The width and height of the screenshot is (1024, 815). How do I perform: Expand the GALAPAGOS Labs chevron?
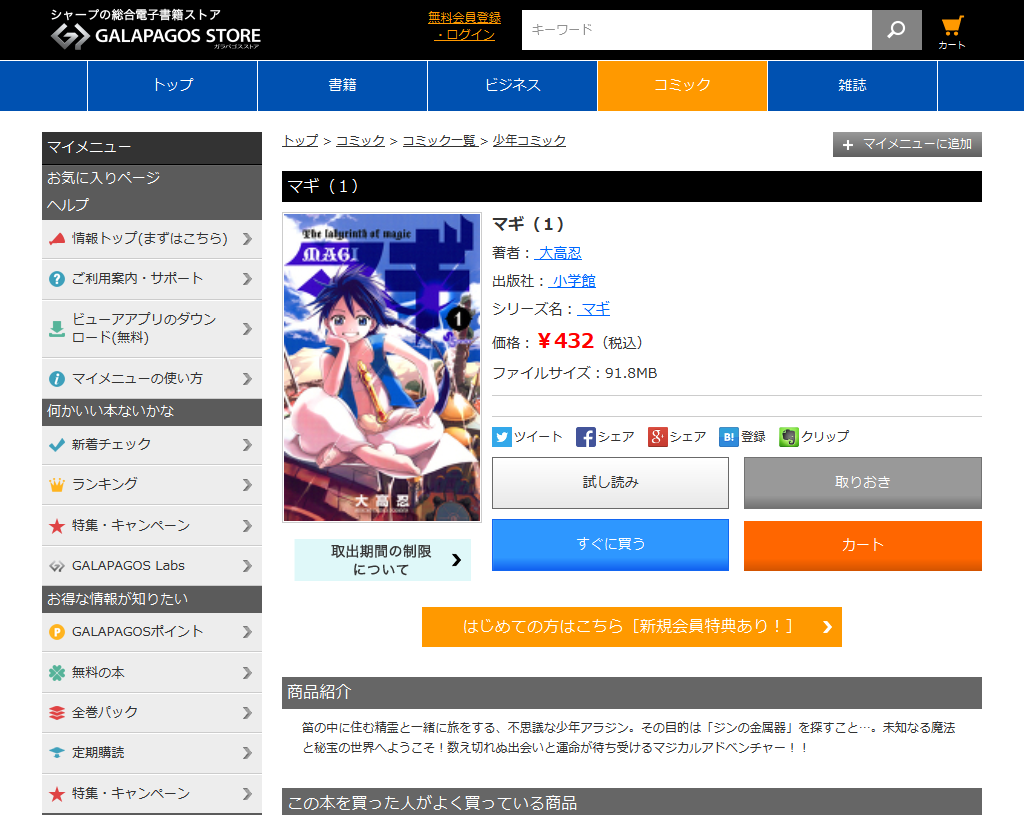point(247,566)
